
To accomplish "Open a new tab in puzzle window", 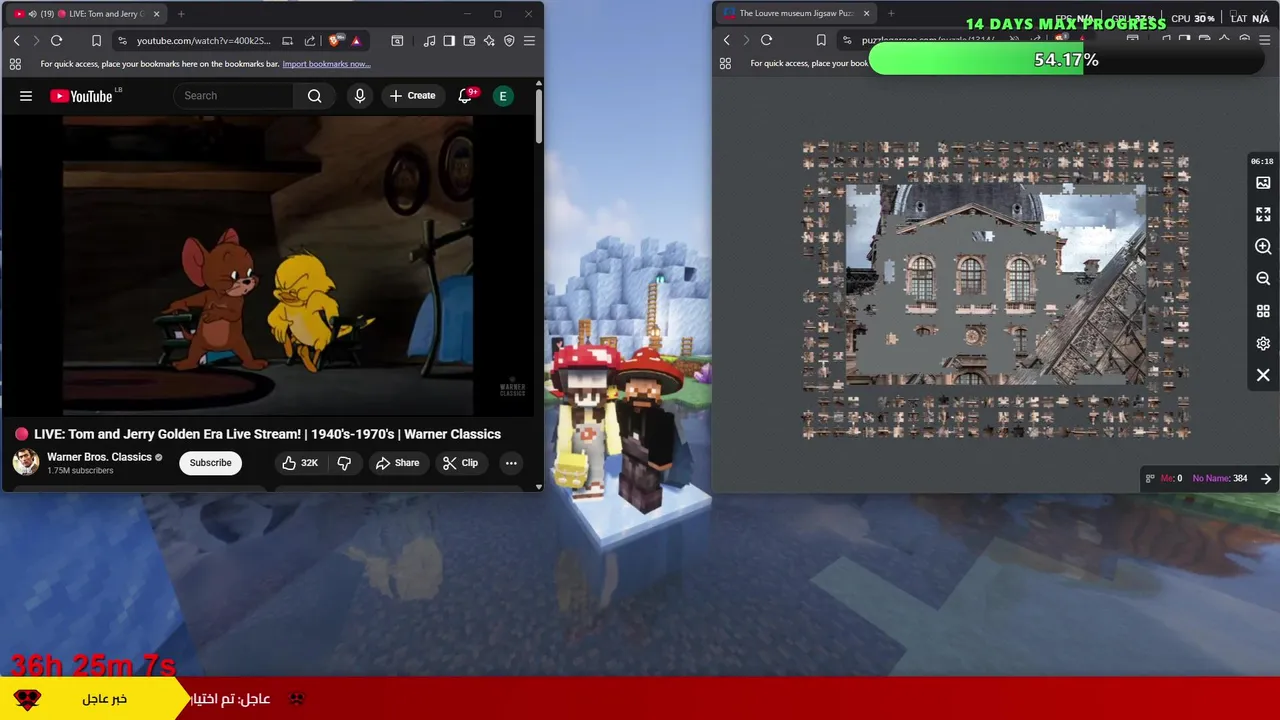I will click(891, 14).
